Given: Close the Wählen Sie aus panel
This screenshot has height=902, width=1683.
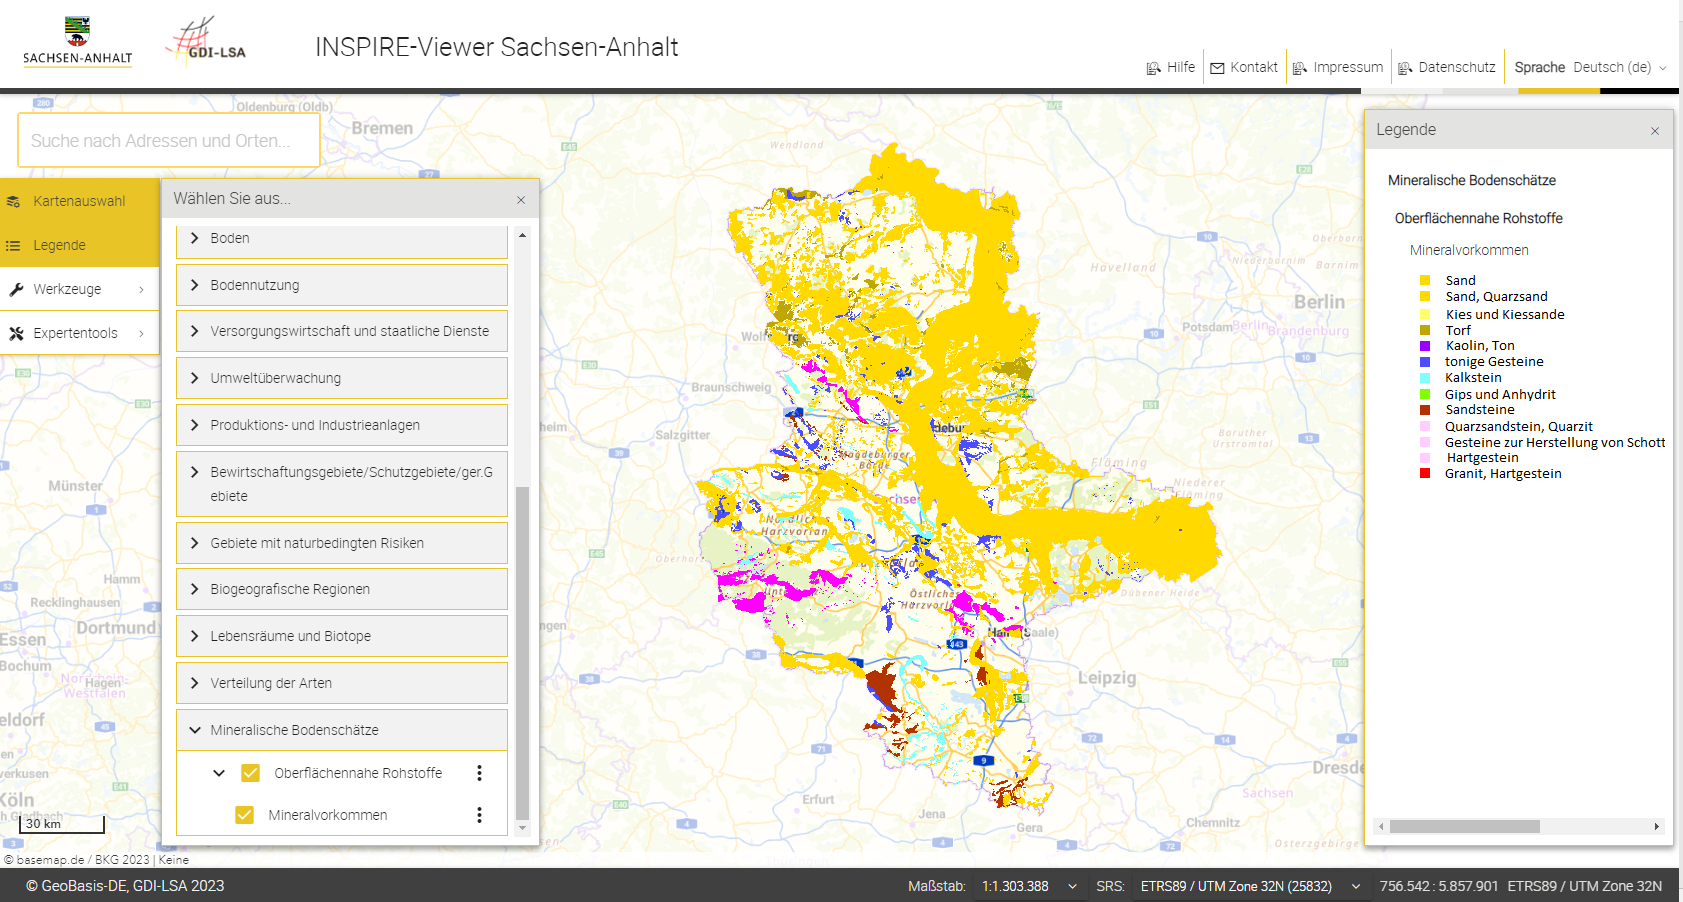Looking at the screenshot, I should 521,200.
